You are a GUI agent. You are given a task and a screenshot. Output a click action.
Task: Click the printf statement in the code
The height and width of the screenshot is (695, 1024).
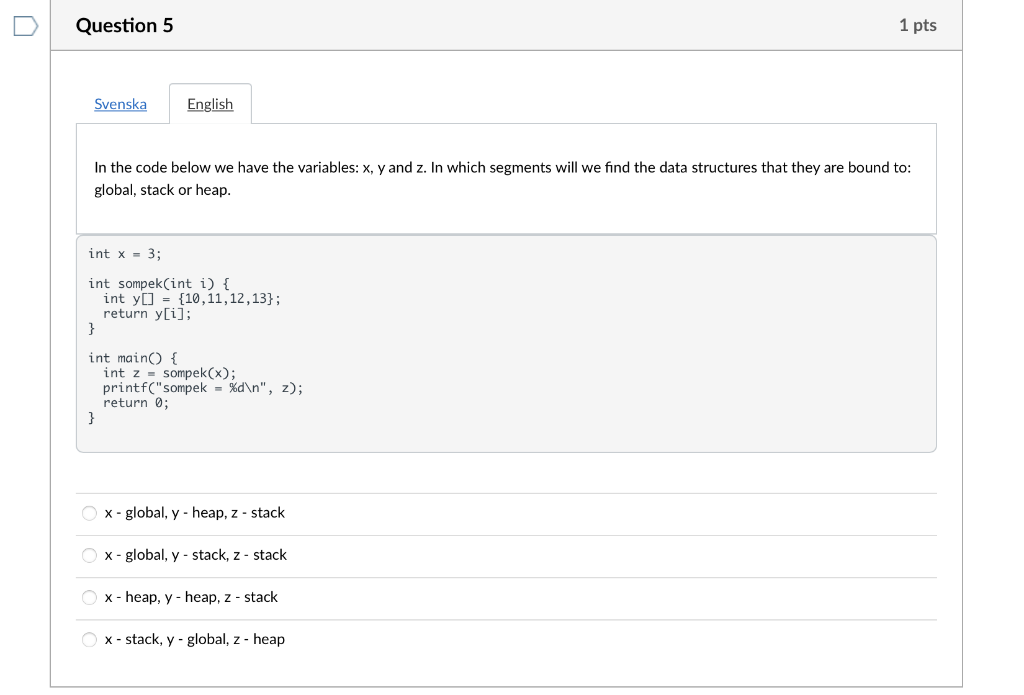click(x=202, y=388)
